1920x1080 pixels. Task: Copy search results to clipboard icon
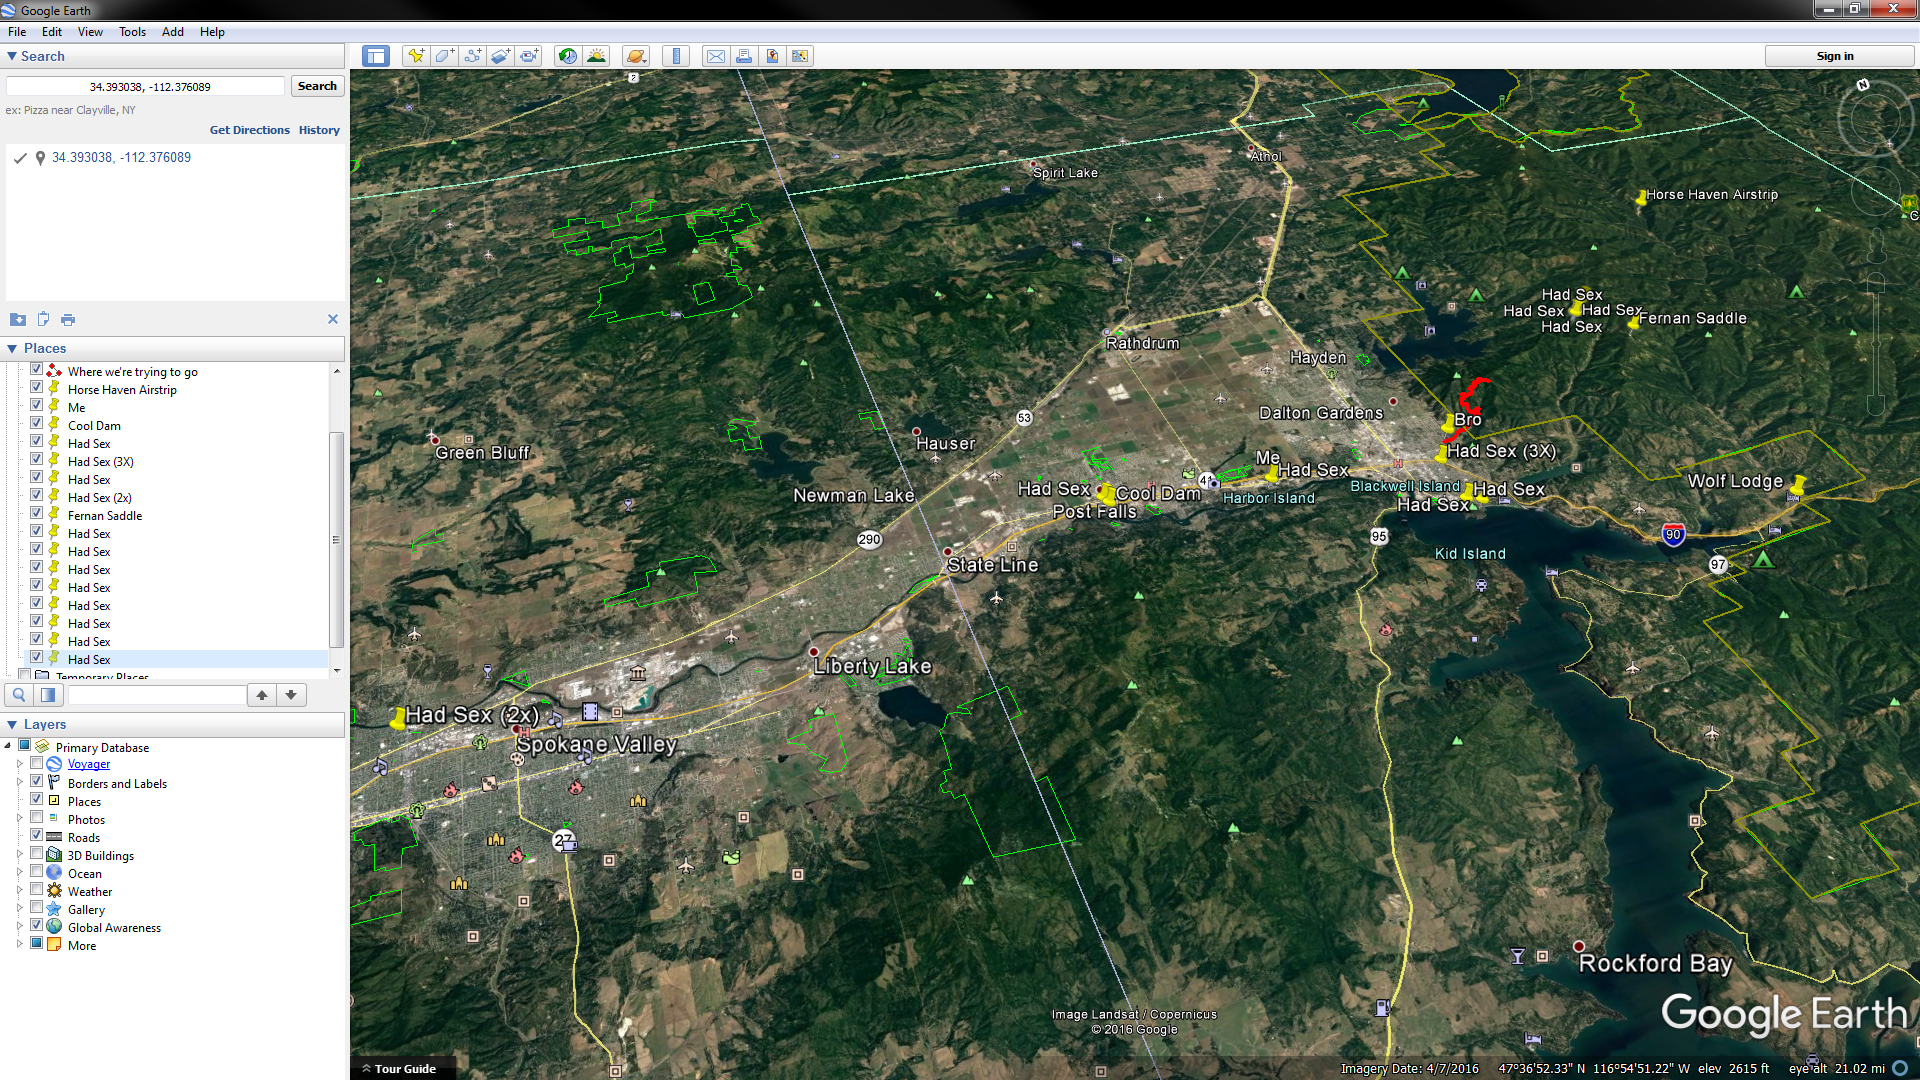click(x=43, y=319)
